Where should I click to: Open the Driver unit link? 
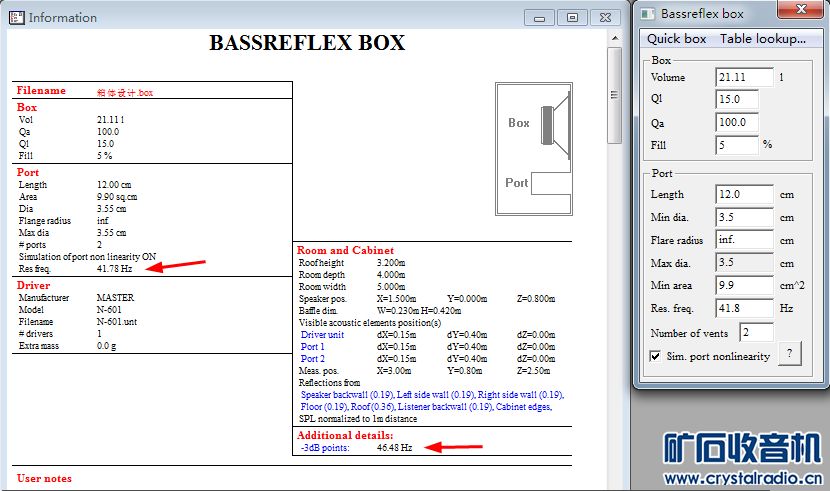click(322, 335)
